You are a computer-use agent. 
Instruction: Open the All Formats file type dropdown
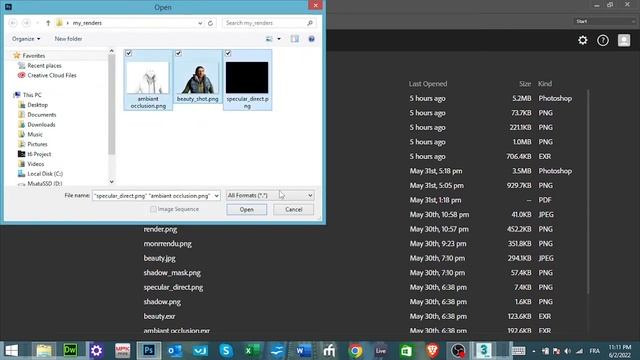tap(270, 196)
